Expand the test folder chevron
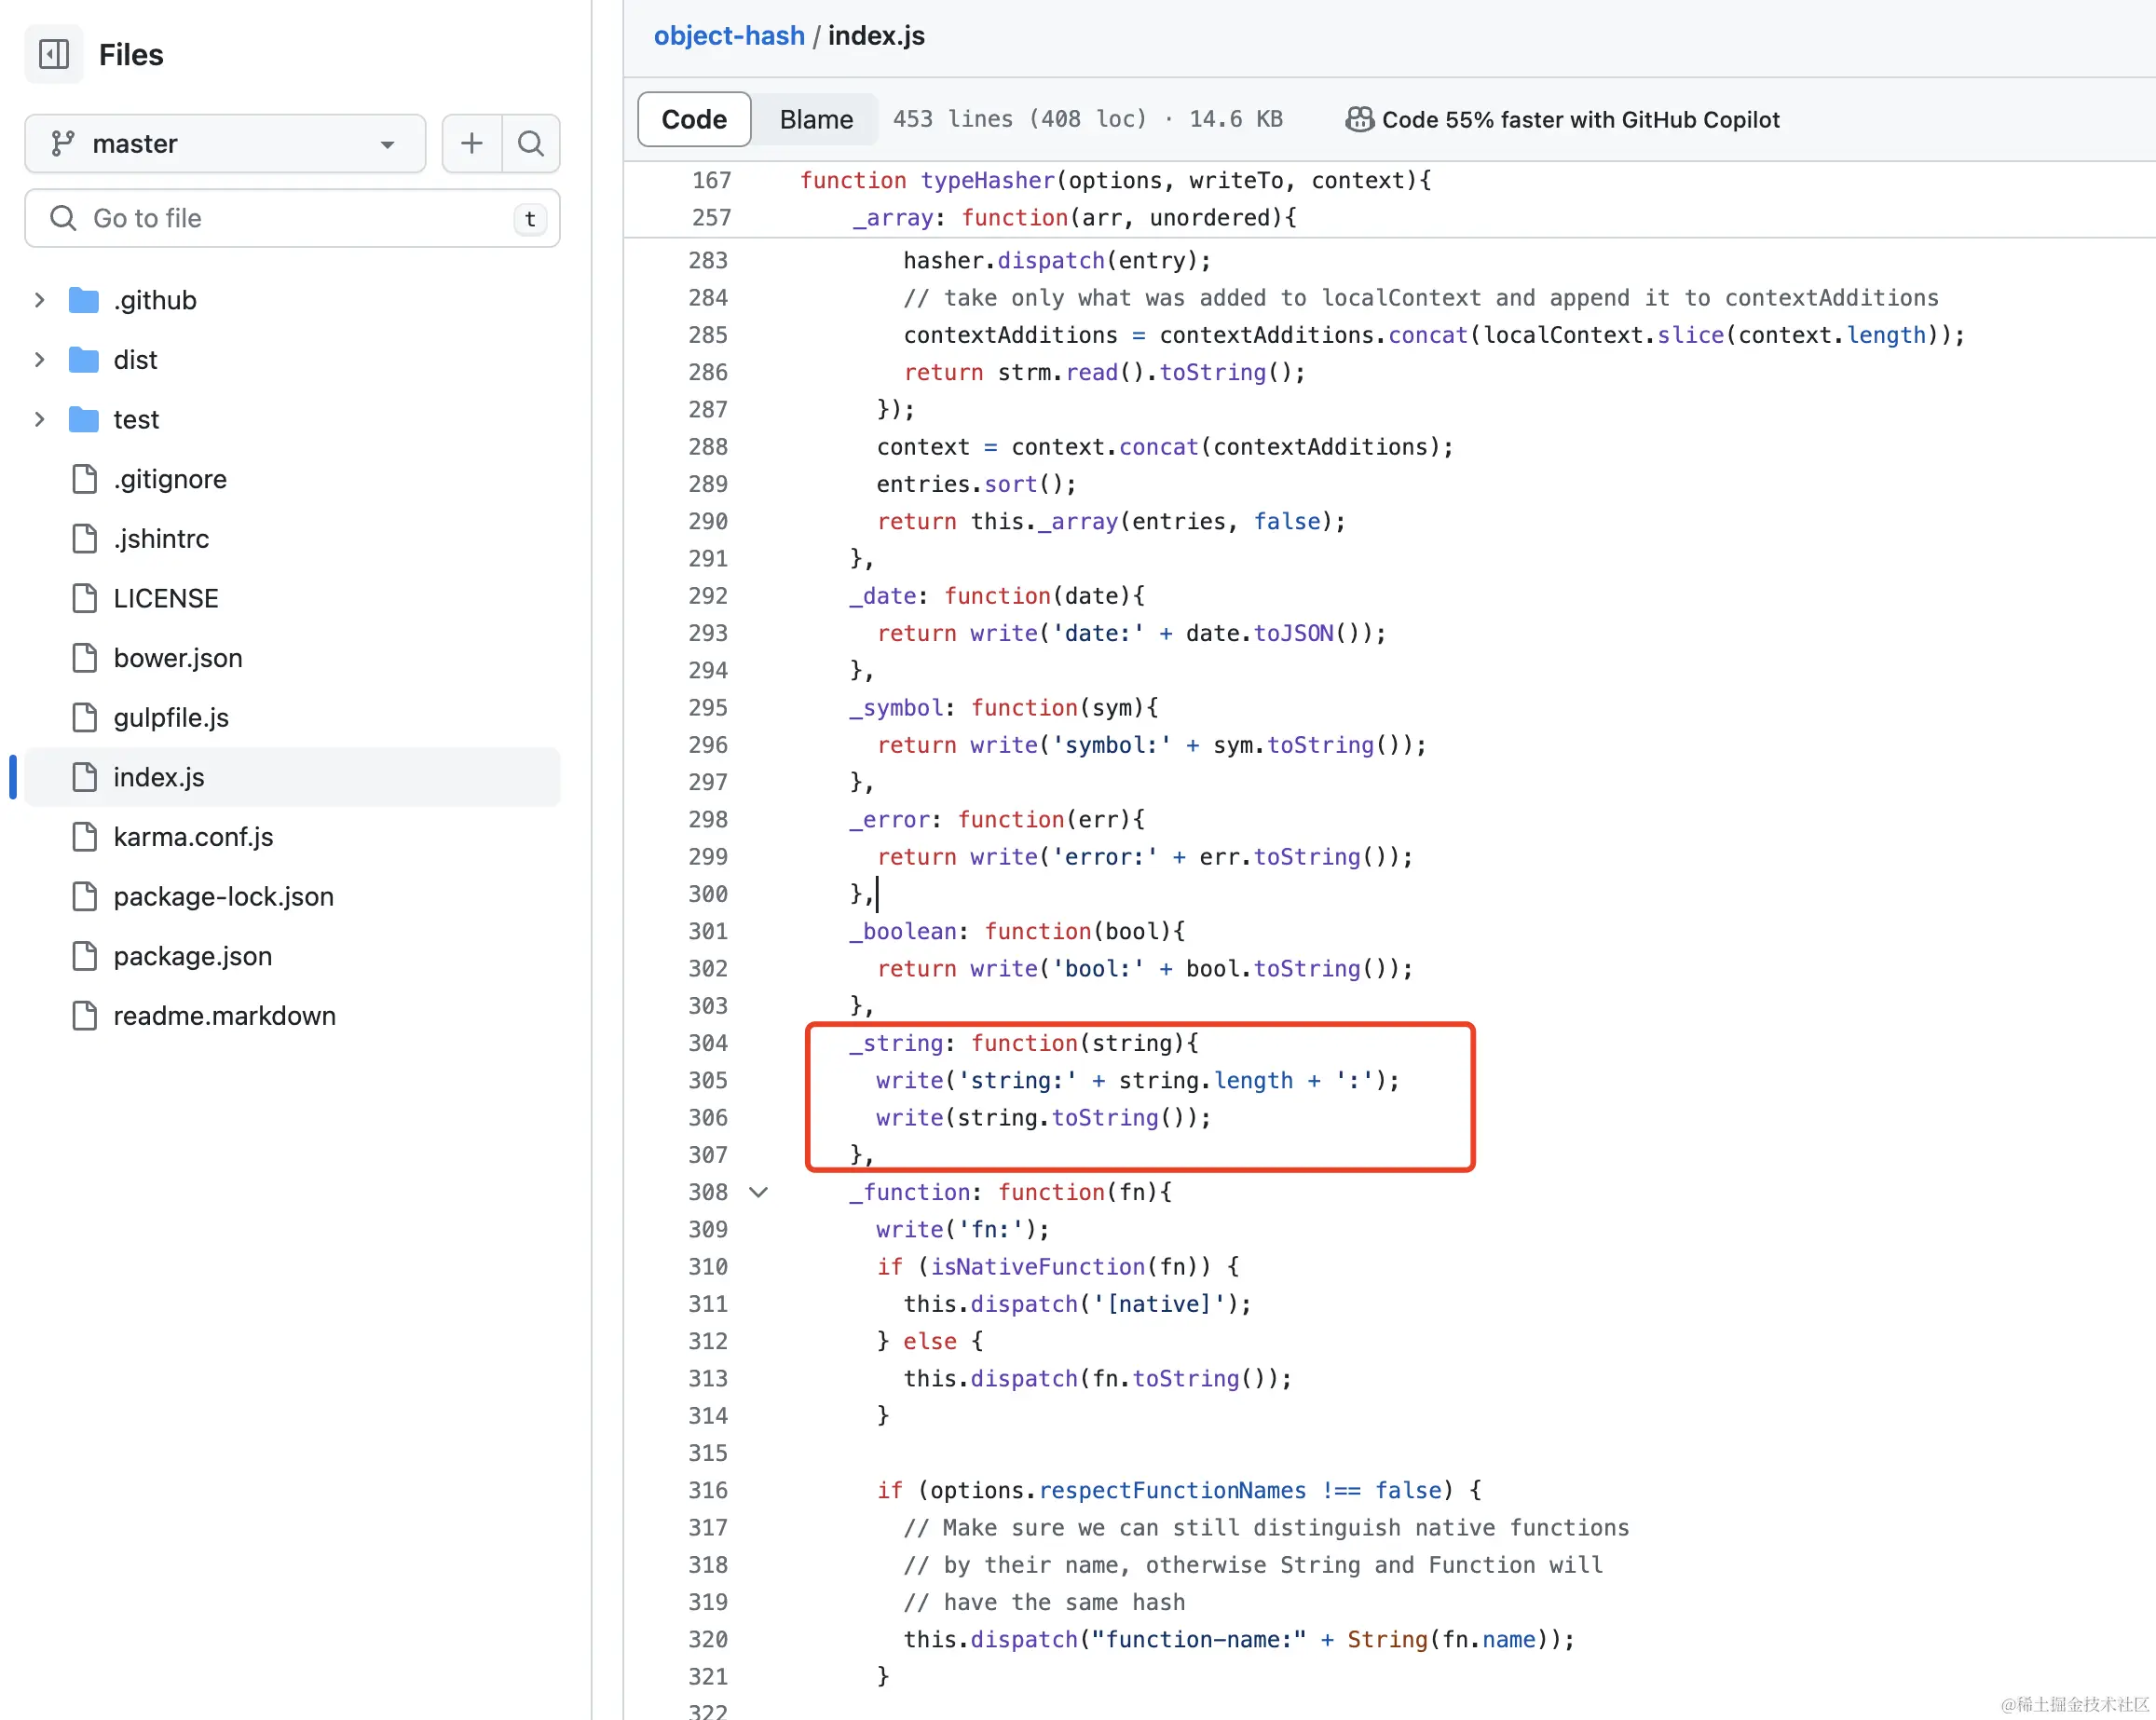 click(40, 419)
